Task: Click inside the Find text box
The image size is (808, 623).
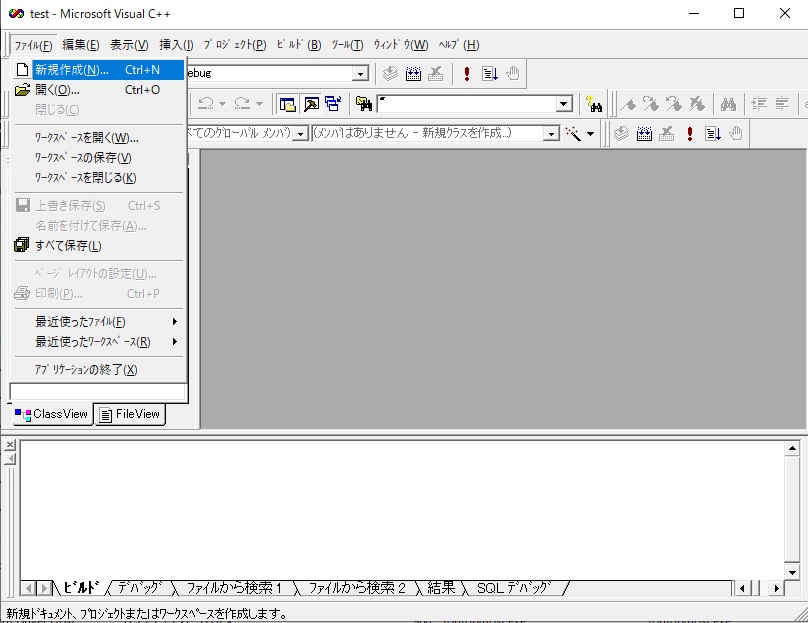Action: 467,104
